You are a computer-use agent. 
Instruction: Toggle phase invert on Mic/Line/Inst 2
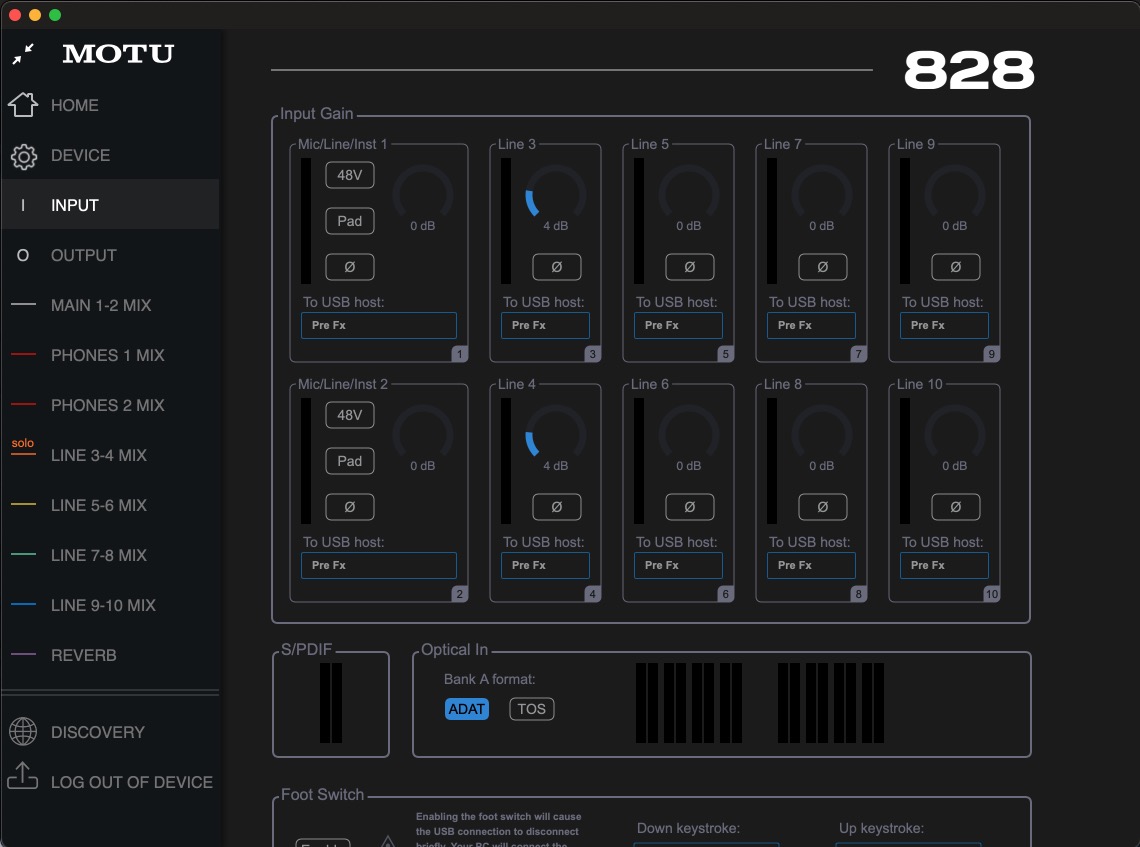(x=350, y=507)
